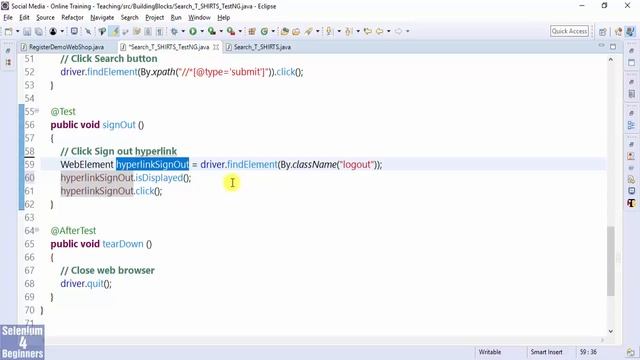Viewport: 640px width, 360px height.
Task: Open the New file dropdown arrow
Action: coord(17,31)
